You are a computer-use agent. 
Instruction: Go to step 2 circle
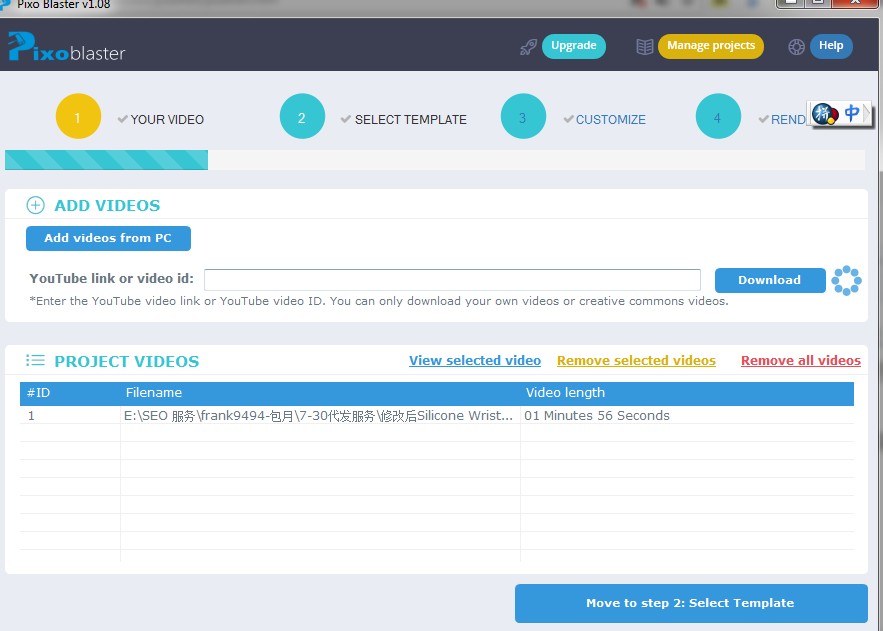coord(302,116)
